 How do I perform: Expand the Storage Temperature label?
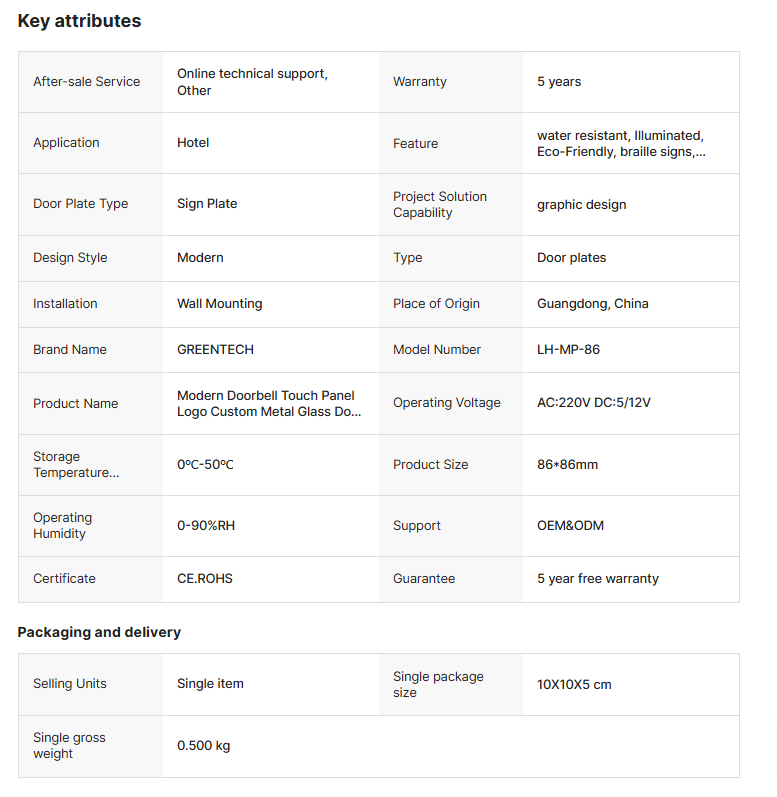tap(76, 465)
